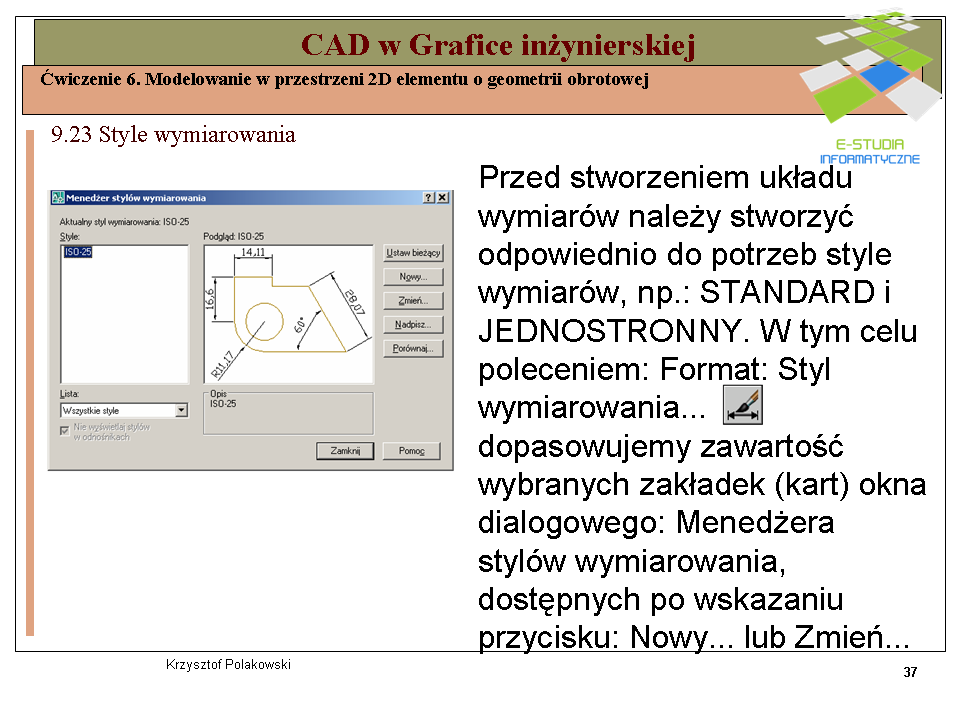Click the Opis ISO-25 description box
The image size is (960, 720).
(288, 413)
